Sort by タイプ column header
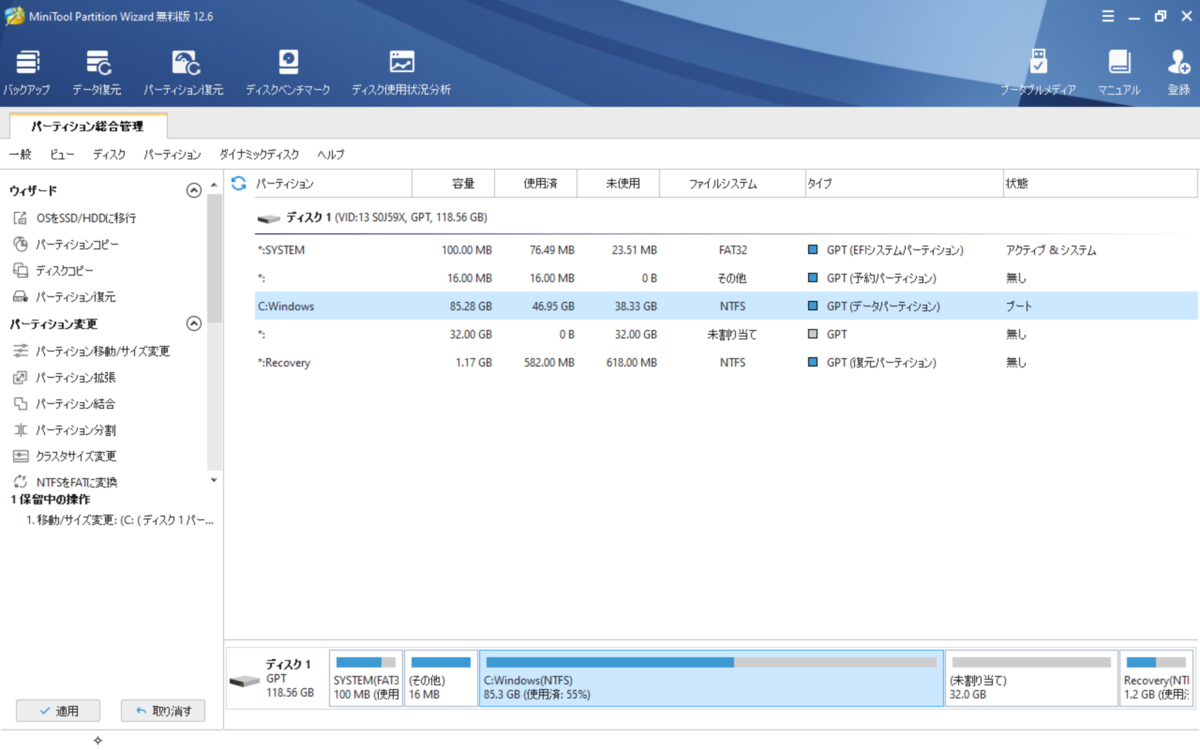The width and height of the screenshot is (1200, 750). point(904,184)
